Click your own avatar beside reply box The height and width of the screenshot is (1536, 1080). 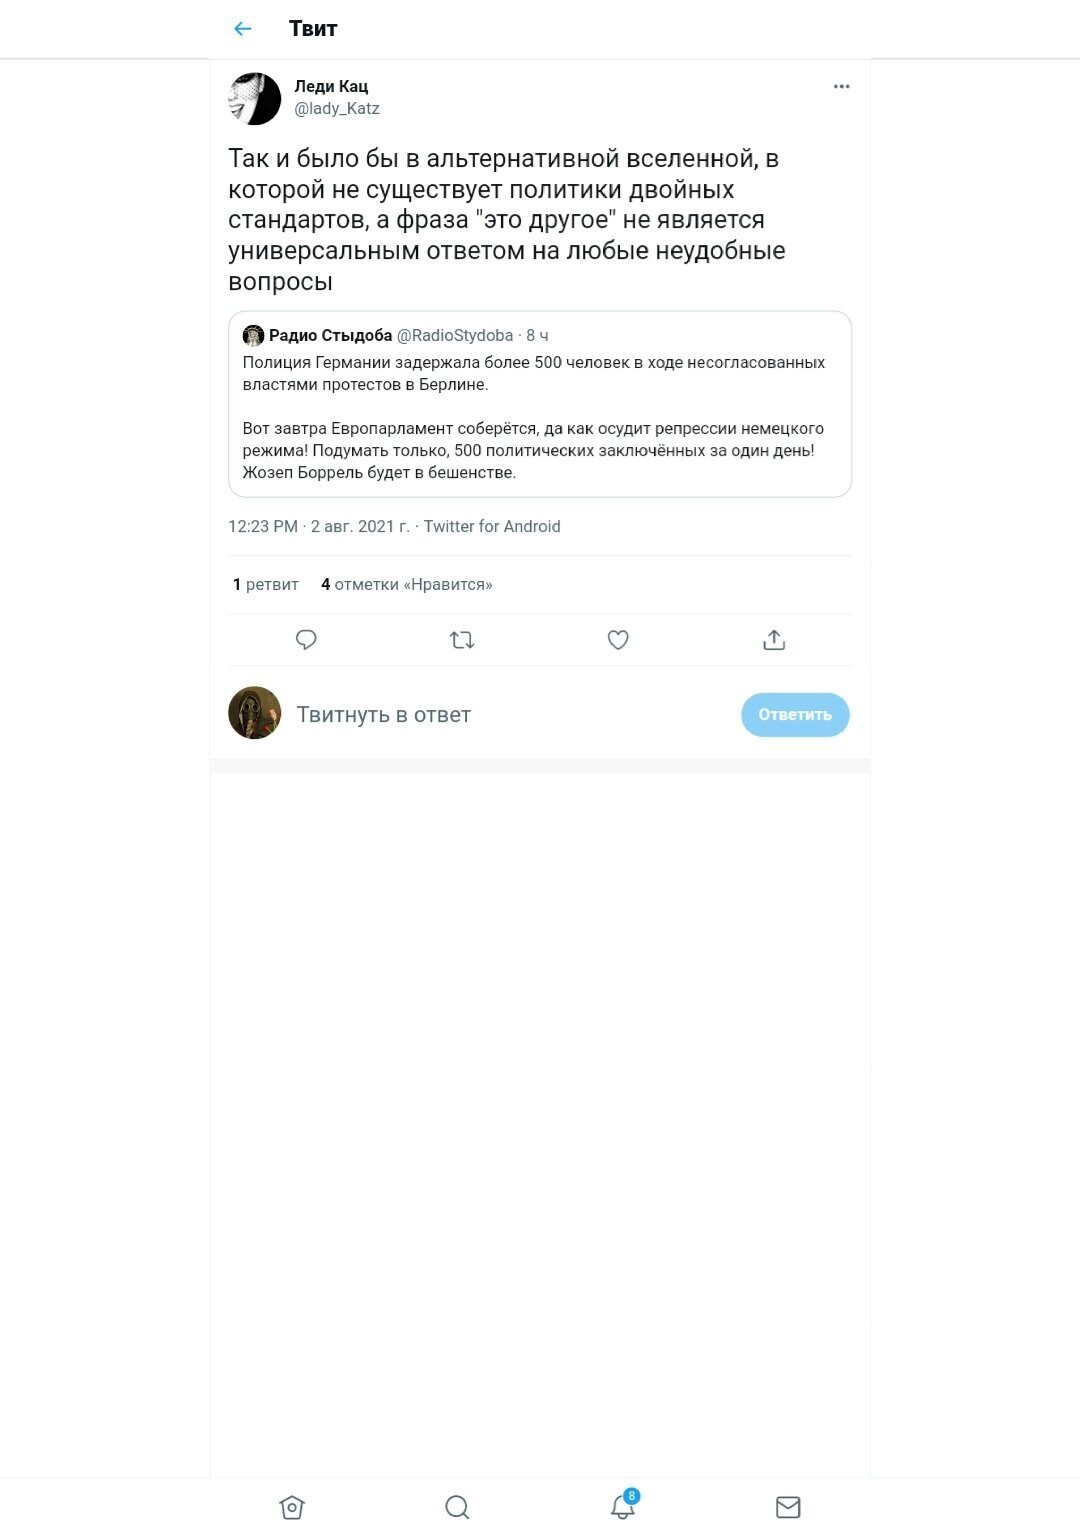[x=255, y=713]
